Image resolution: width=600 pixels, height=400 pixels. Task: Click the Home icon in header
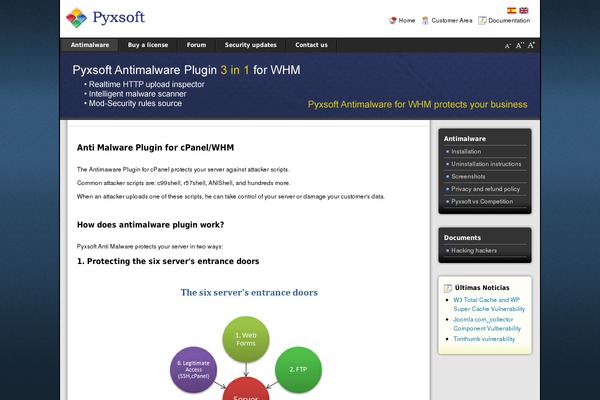[x=393, y=20]
